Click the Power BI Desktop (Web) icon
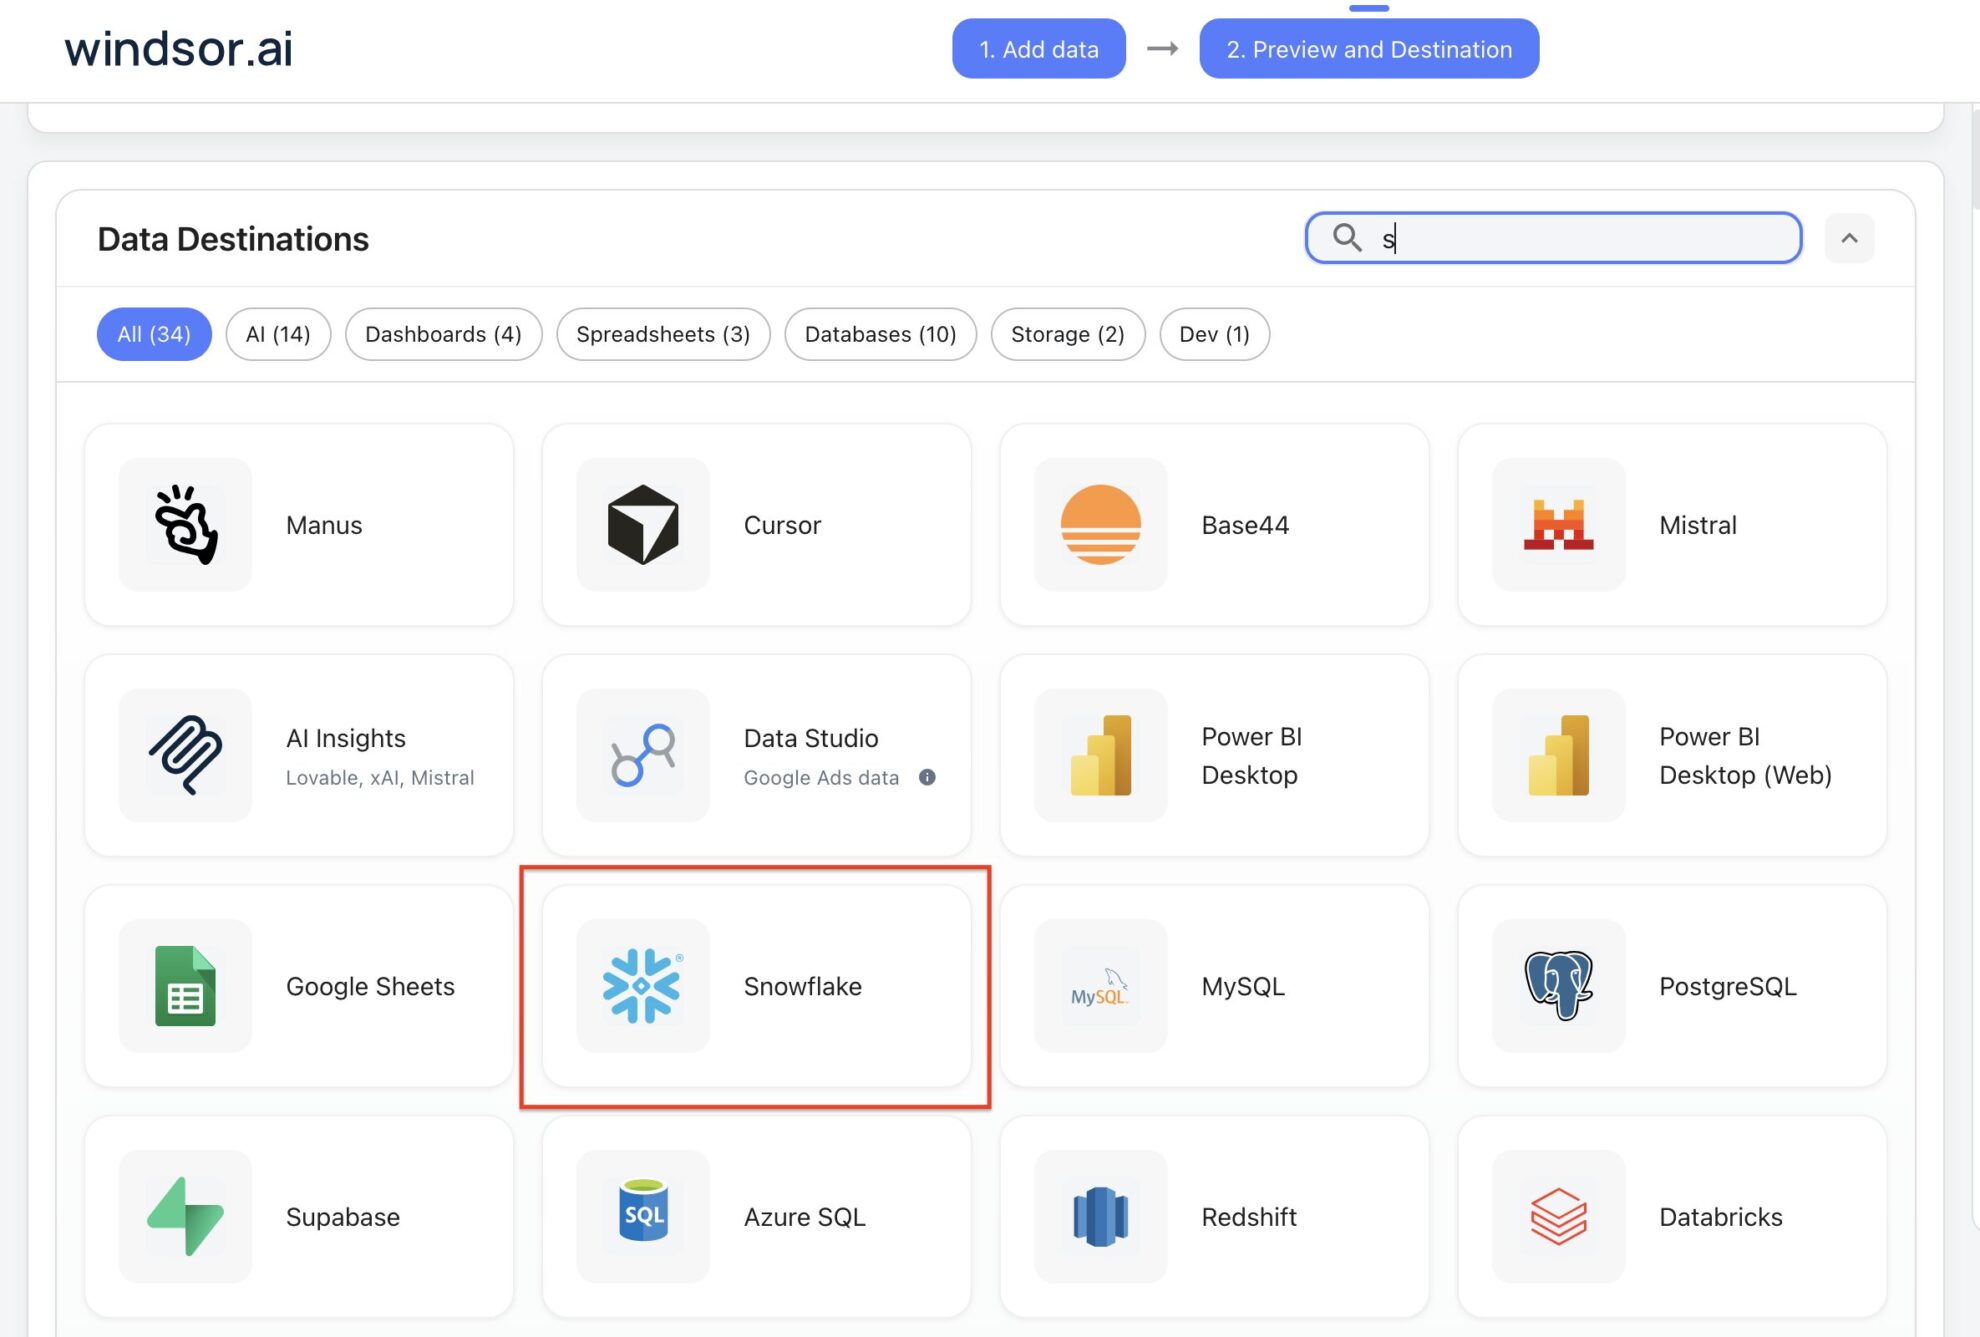The image size is (1980, 1337). (x=1559, y=755)
